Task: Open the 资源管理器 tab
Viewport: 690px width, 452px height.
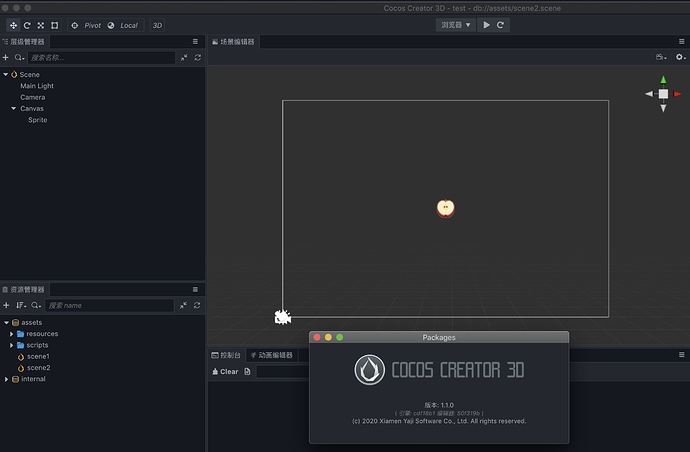Action: [24, 290]
